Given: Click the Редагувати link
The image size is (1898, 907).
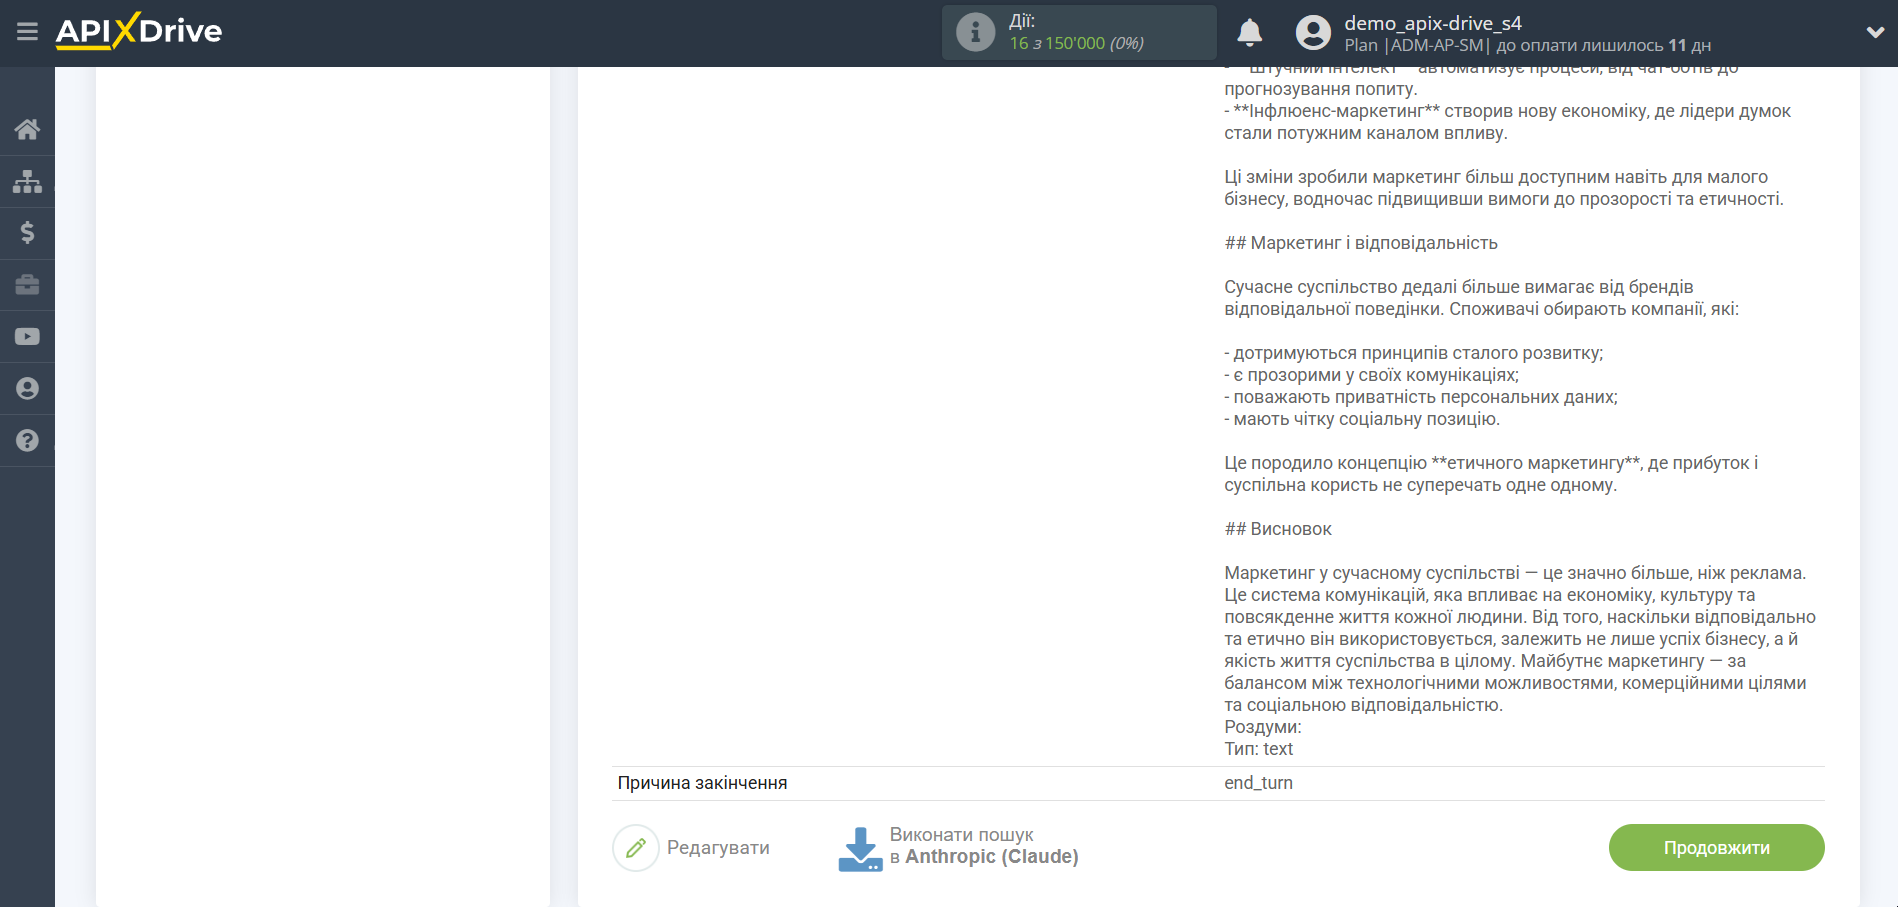Looking at the screenshot, I should click(x=718, y=848).
